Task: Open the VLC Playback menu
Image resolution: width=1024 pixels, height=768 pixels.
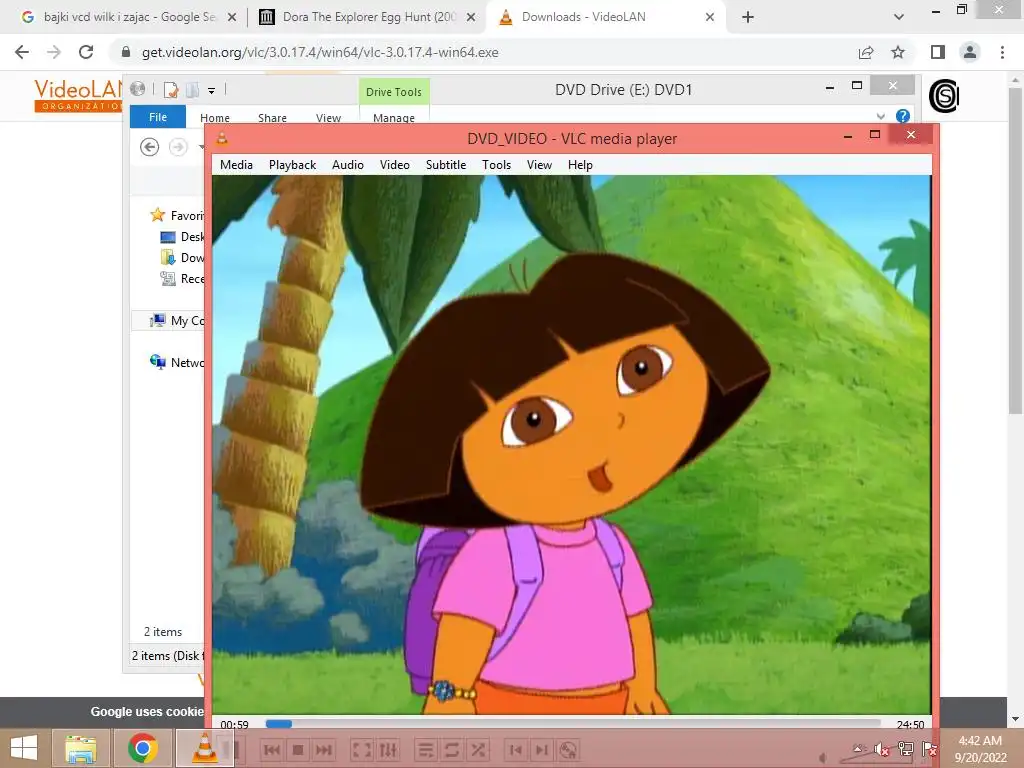Action: coord(292,165)
